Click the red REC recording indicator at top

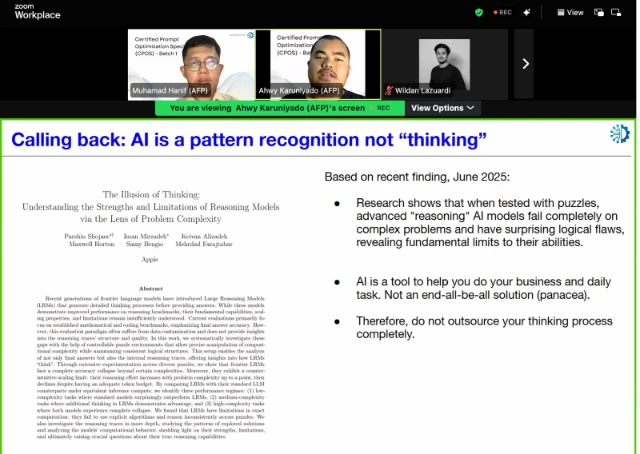[x=502, y=13]
